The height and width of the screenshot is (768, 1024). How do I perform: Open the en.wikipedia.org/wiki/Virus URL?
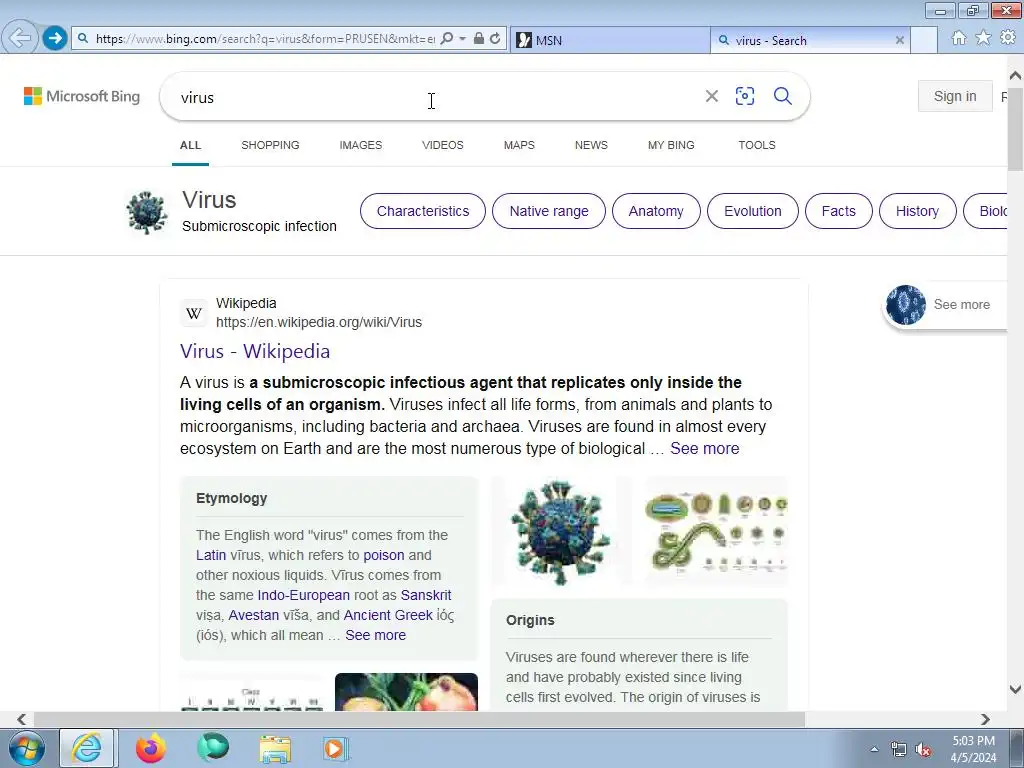click(319, 322)
